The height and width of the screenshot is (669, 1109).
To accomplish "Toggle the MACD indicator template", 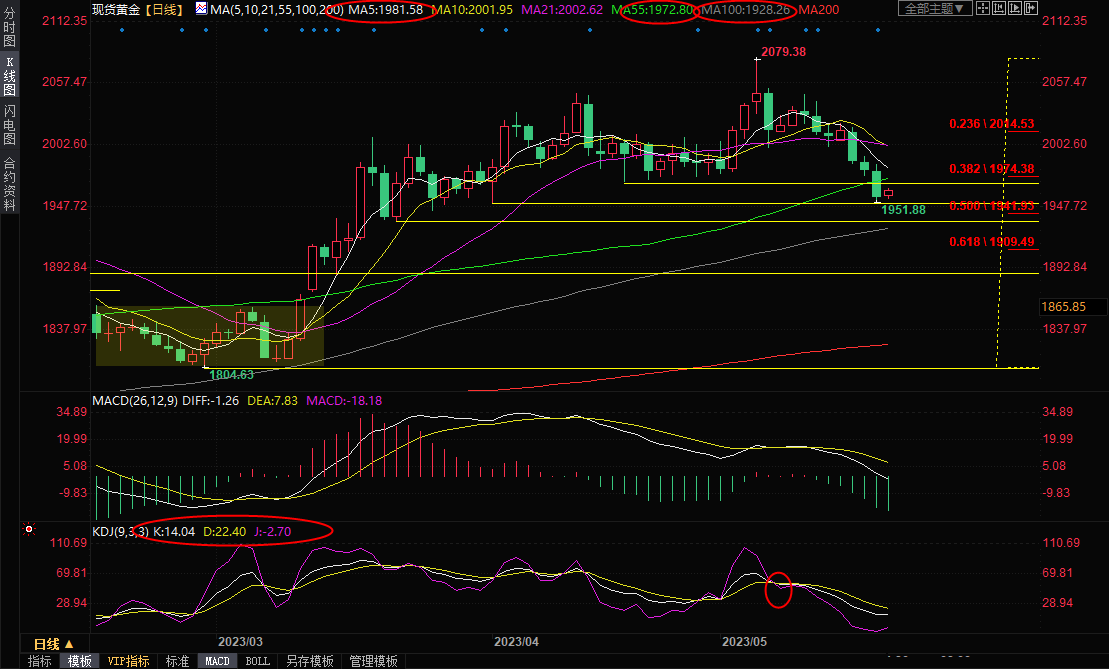I will coord(217,661).
